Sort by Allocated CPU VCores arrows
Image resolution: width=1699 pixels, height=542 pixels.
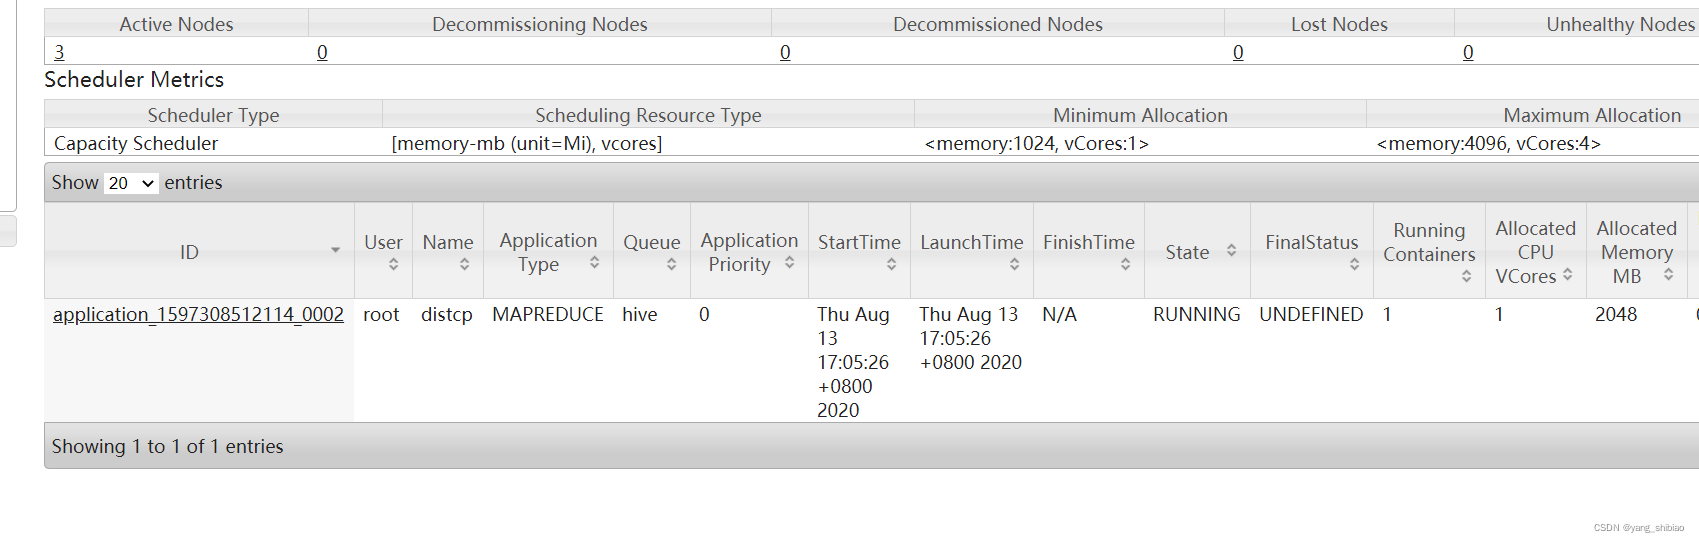pos(1567,274)
